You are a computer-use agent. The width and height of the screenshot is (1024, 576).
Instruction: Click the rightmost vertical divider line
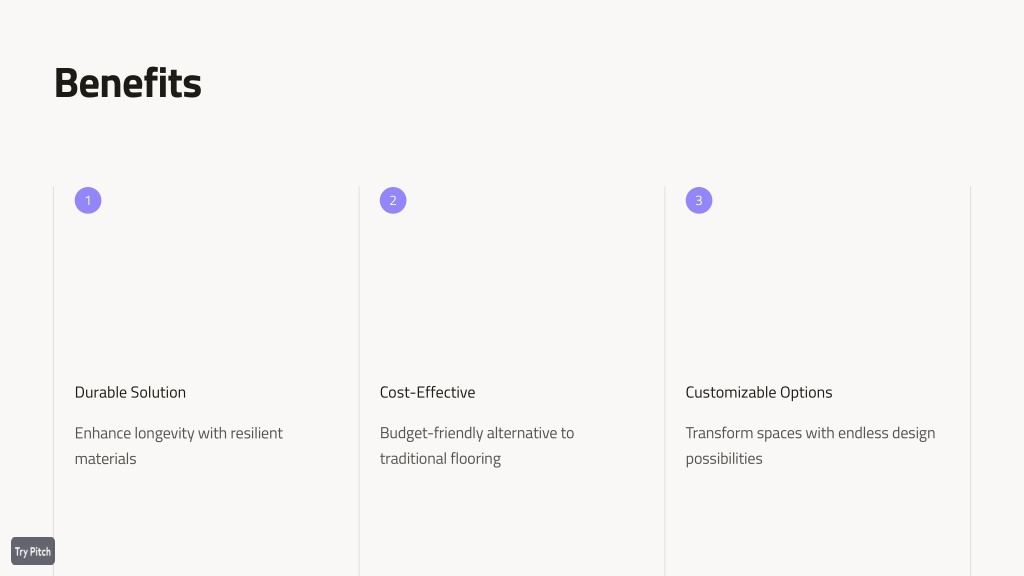(x=970, y=381)
